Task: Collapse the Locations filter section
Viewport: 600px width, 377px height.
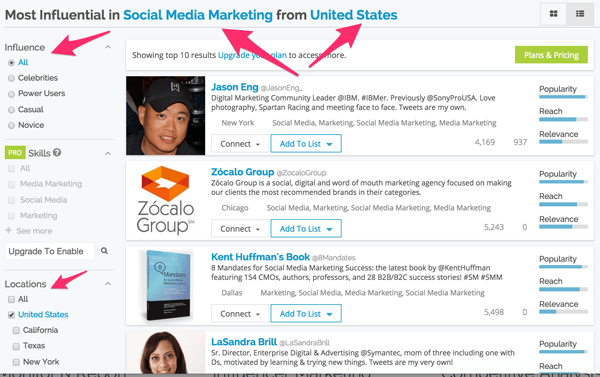Action: pyautogui.click(x=108, y=284)
